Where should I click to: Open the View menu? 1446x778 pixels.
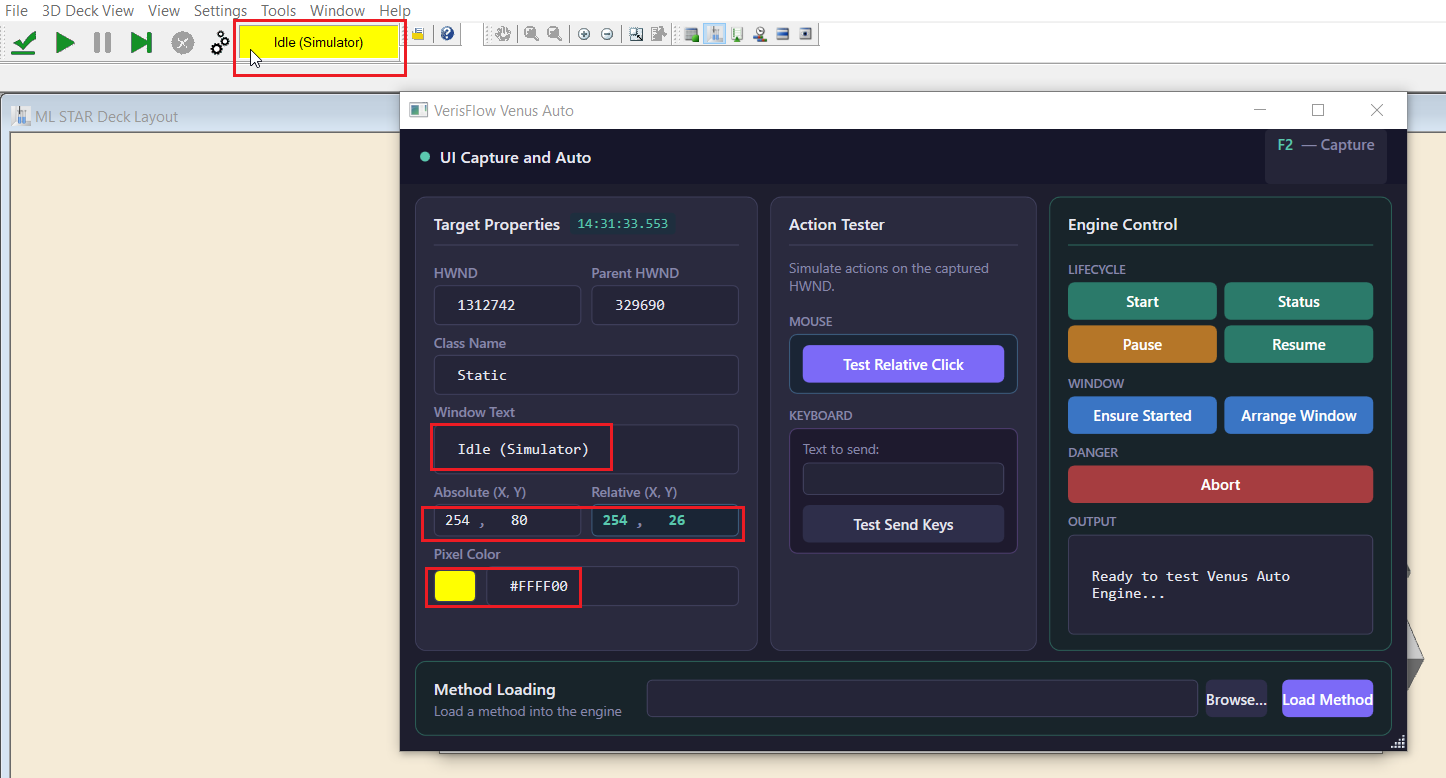164,10
